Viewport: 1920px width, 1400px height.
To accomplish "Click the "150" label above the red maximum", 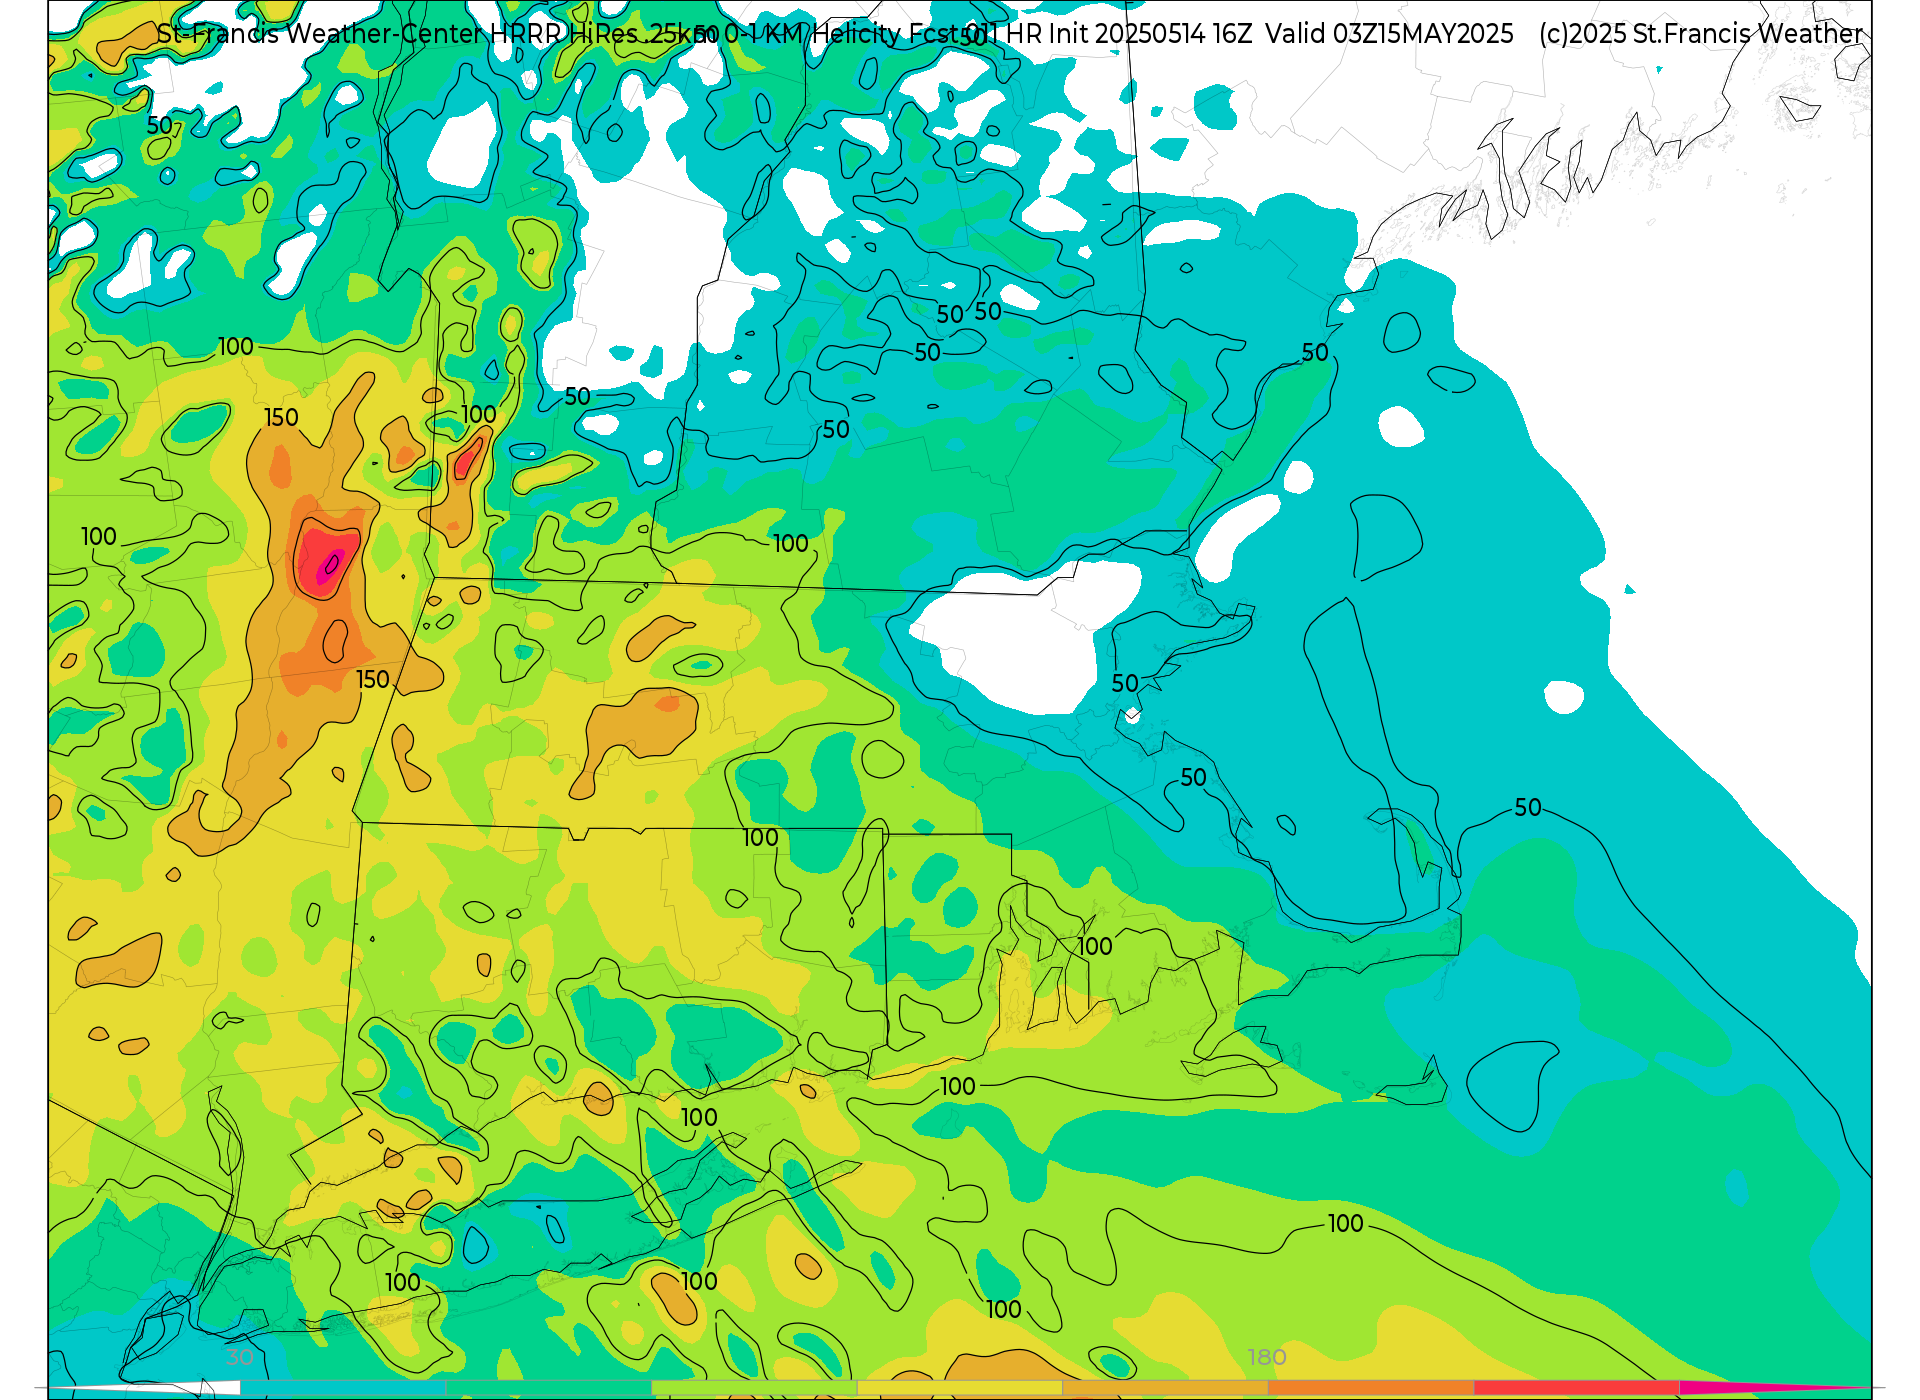I will [x=281, y=418].
